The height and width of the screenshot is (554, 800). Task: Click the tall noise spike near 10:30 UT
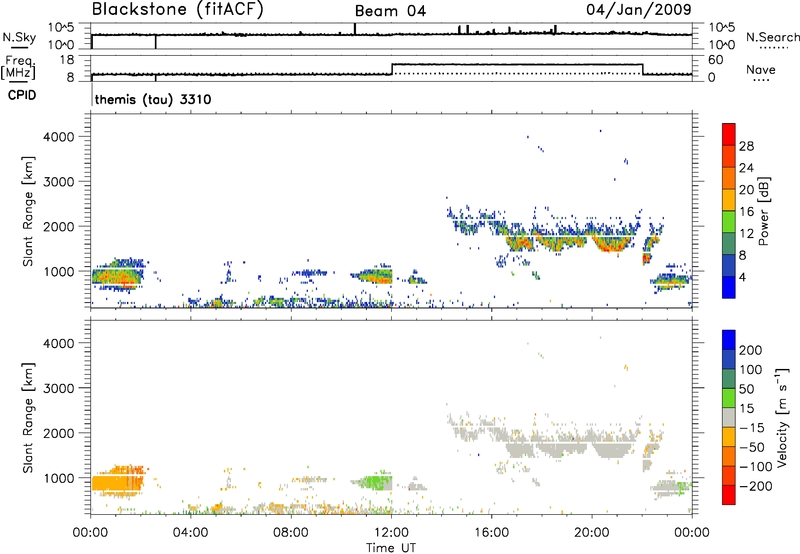point(355,29)
